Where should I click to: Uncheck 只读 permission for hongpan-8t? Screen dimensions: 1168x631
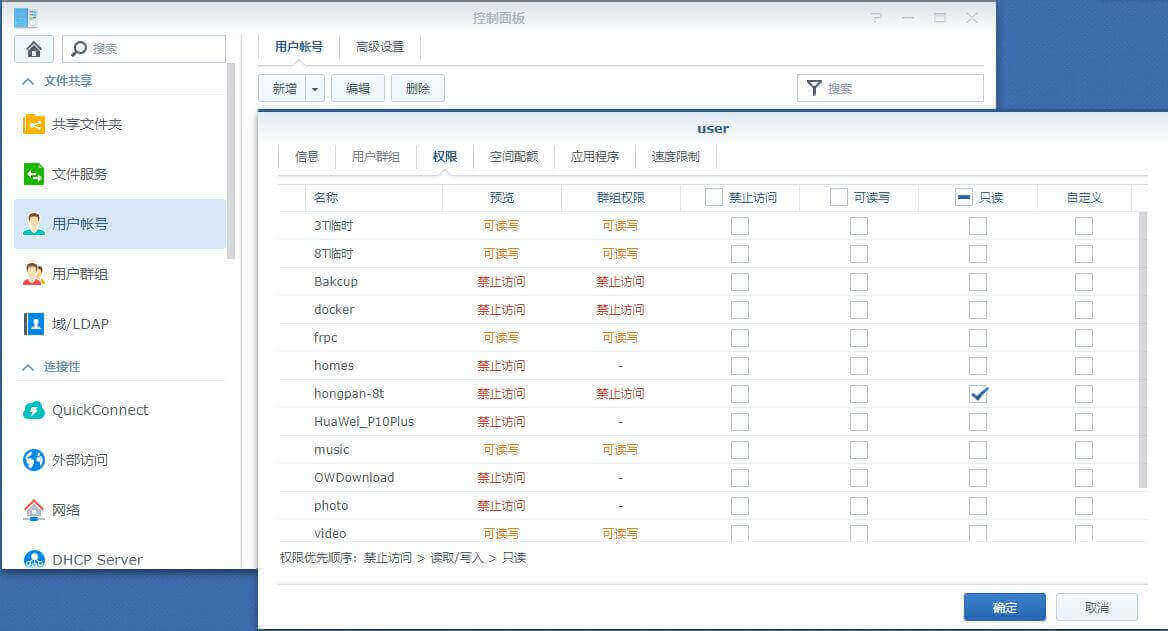pyautogui.click(x=978, y=394)
